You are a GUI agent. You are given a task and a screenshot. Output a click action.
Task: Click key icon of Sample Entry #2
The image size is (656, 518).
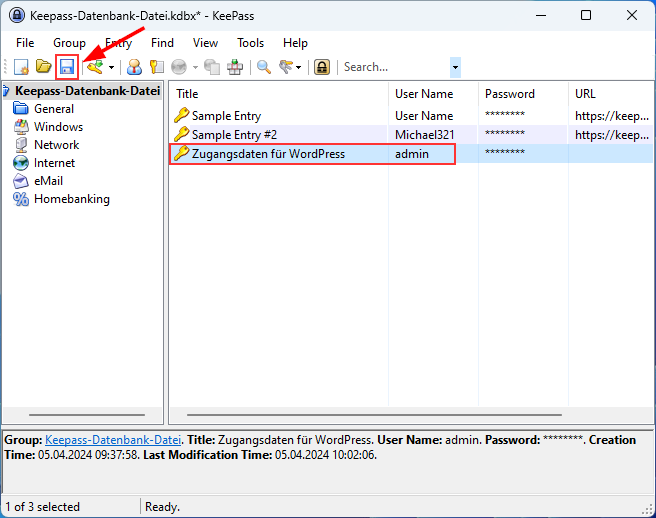point(182,134)
